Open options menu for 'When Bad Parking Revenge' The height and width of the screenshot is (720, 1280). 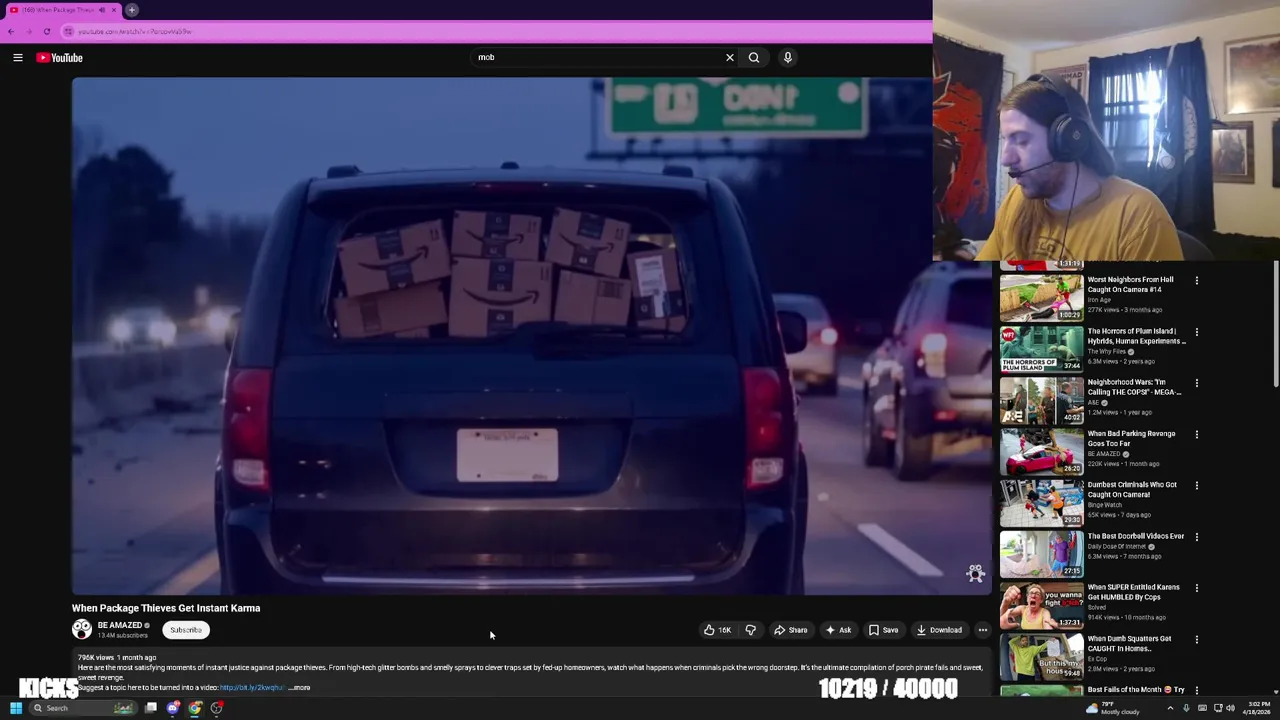pyautogui.click(x=1196, y=435)
